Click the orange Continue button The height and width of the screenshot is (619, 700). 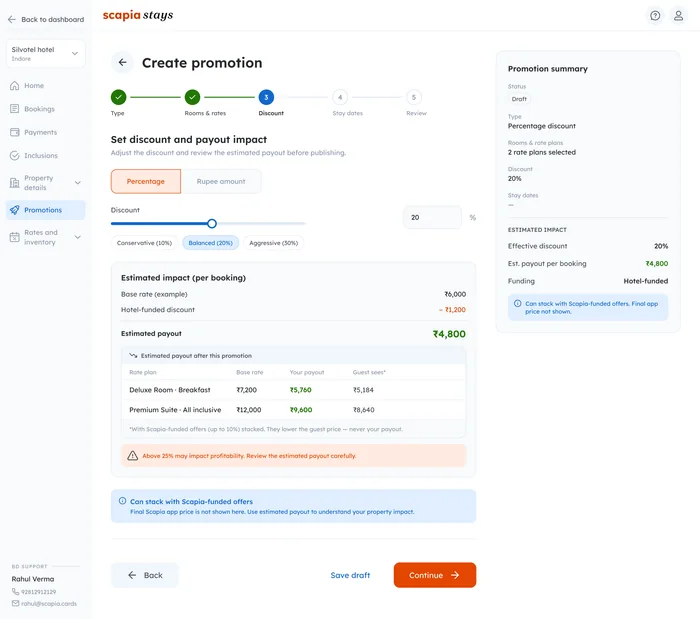(435, 575)
